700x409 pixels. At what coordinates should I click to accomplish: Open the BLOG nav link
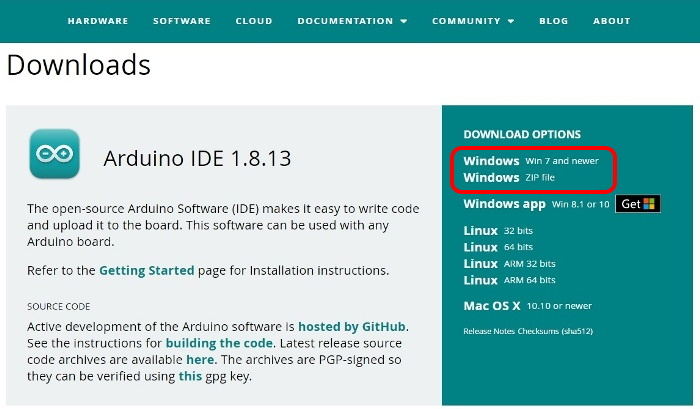click(554, 21)
